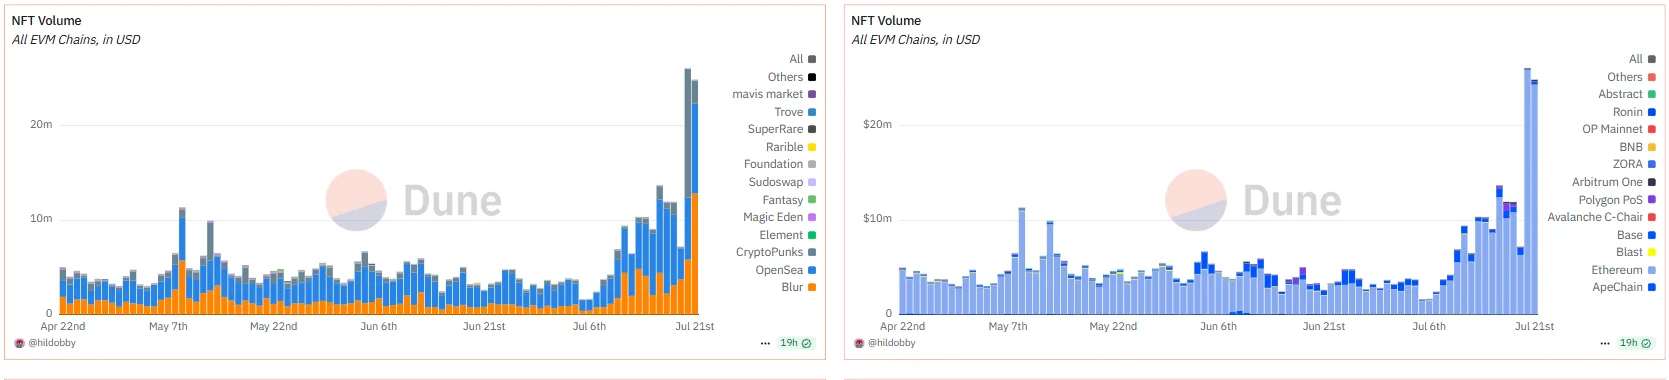Click the 20m y-axis label on marketplace chart
1669x380 pixels.
point(41,124)
